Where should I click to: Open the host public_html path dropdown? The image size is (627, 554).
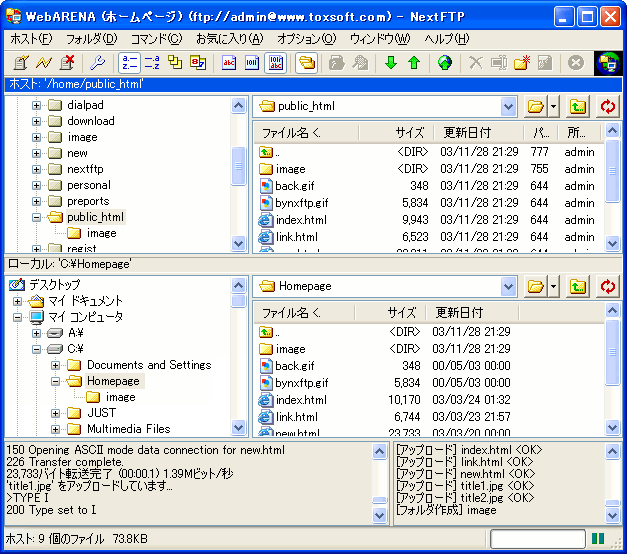point(508,106)
